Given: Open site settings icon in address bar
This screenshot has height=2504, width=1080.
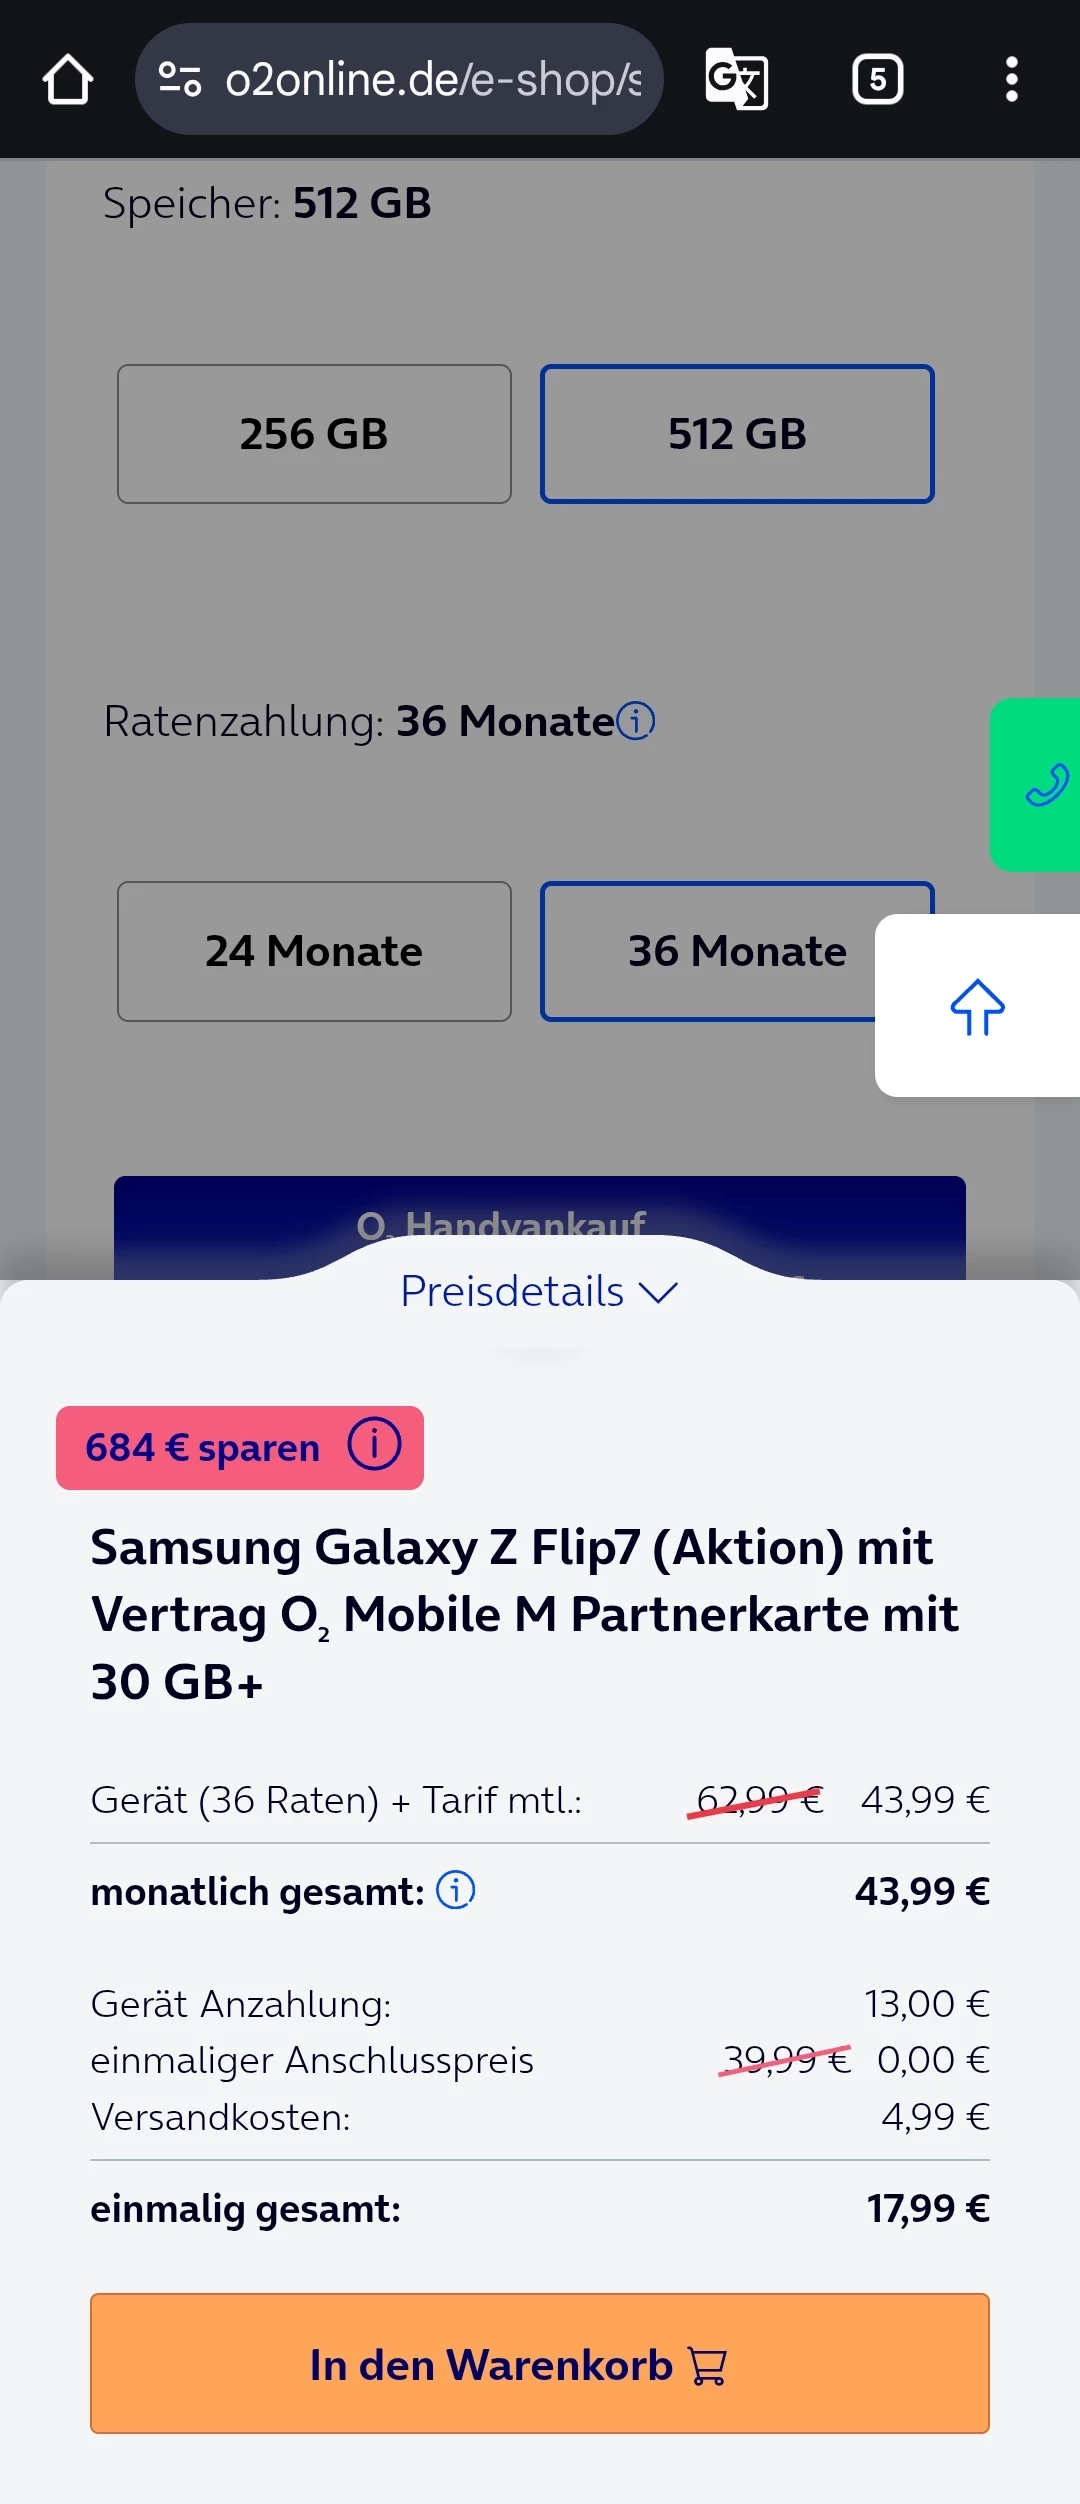Looking at the screenshot, I should coord(180,80).
